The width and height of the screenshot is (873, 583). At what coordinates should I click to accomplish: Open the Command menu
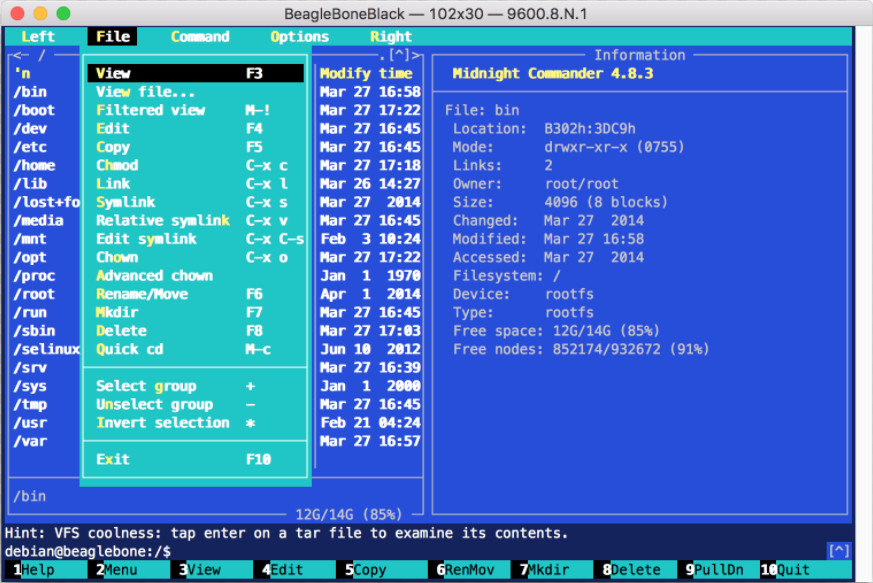coord(200,37)
